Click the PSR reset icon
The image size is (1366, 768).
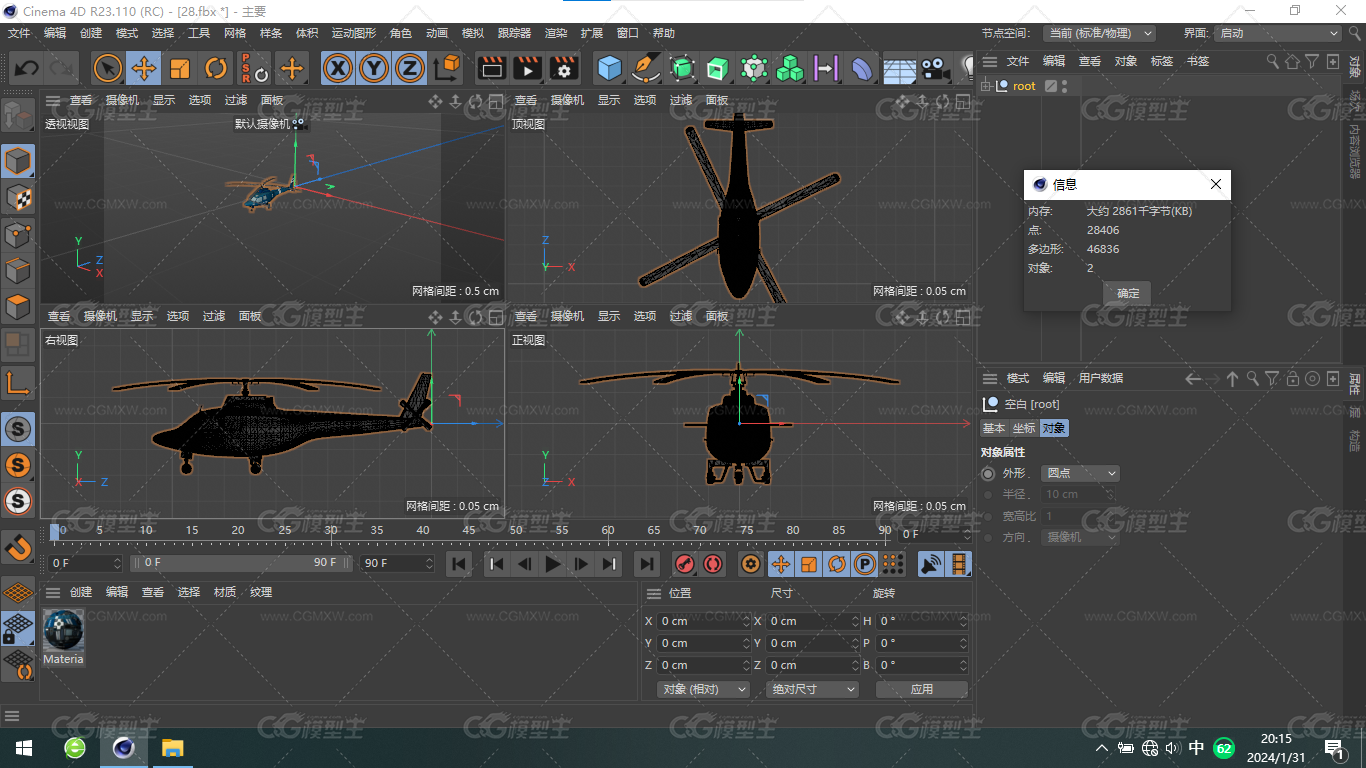(x=254, y=68)
